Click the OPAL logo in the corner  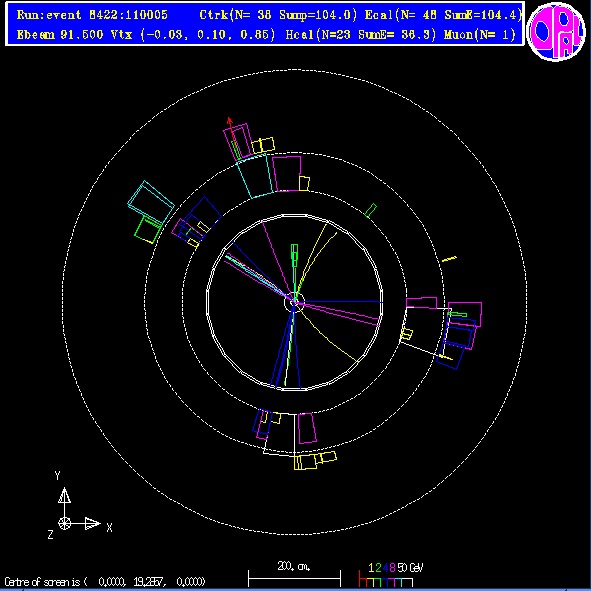point(556,31)
